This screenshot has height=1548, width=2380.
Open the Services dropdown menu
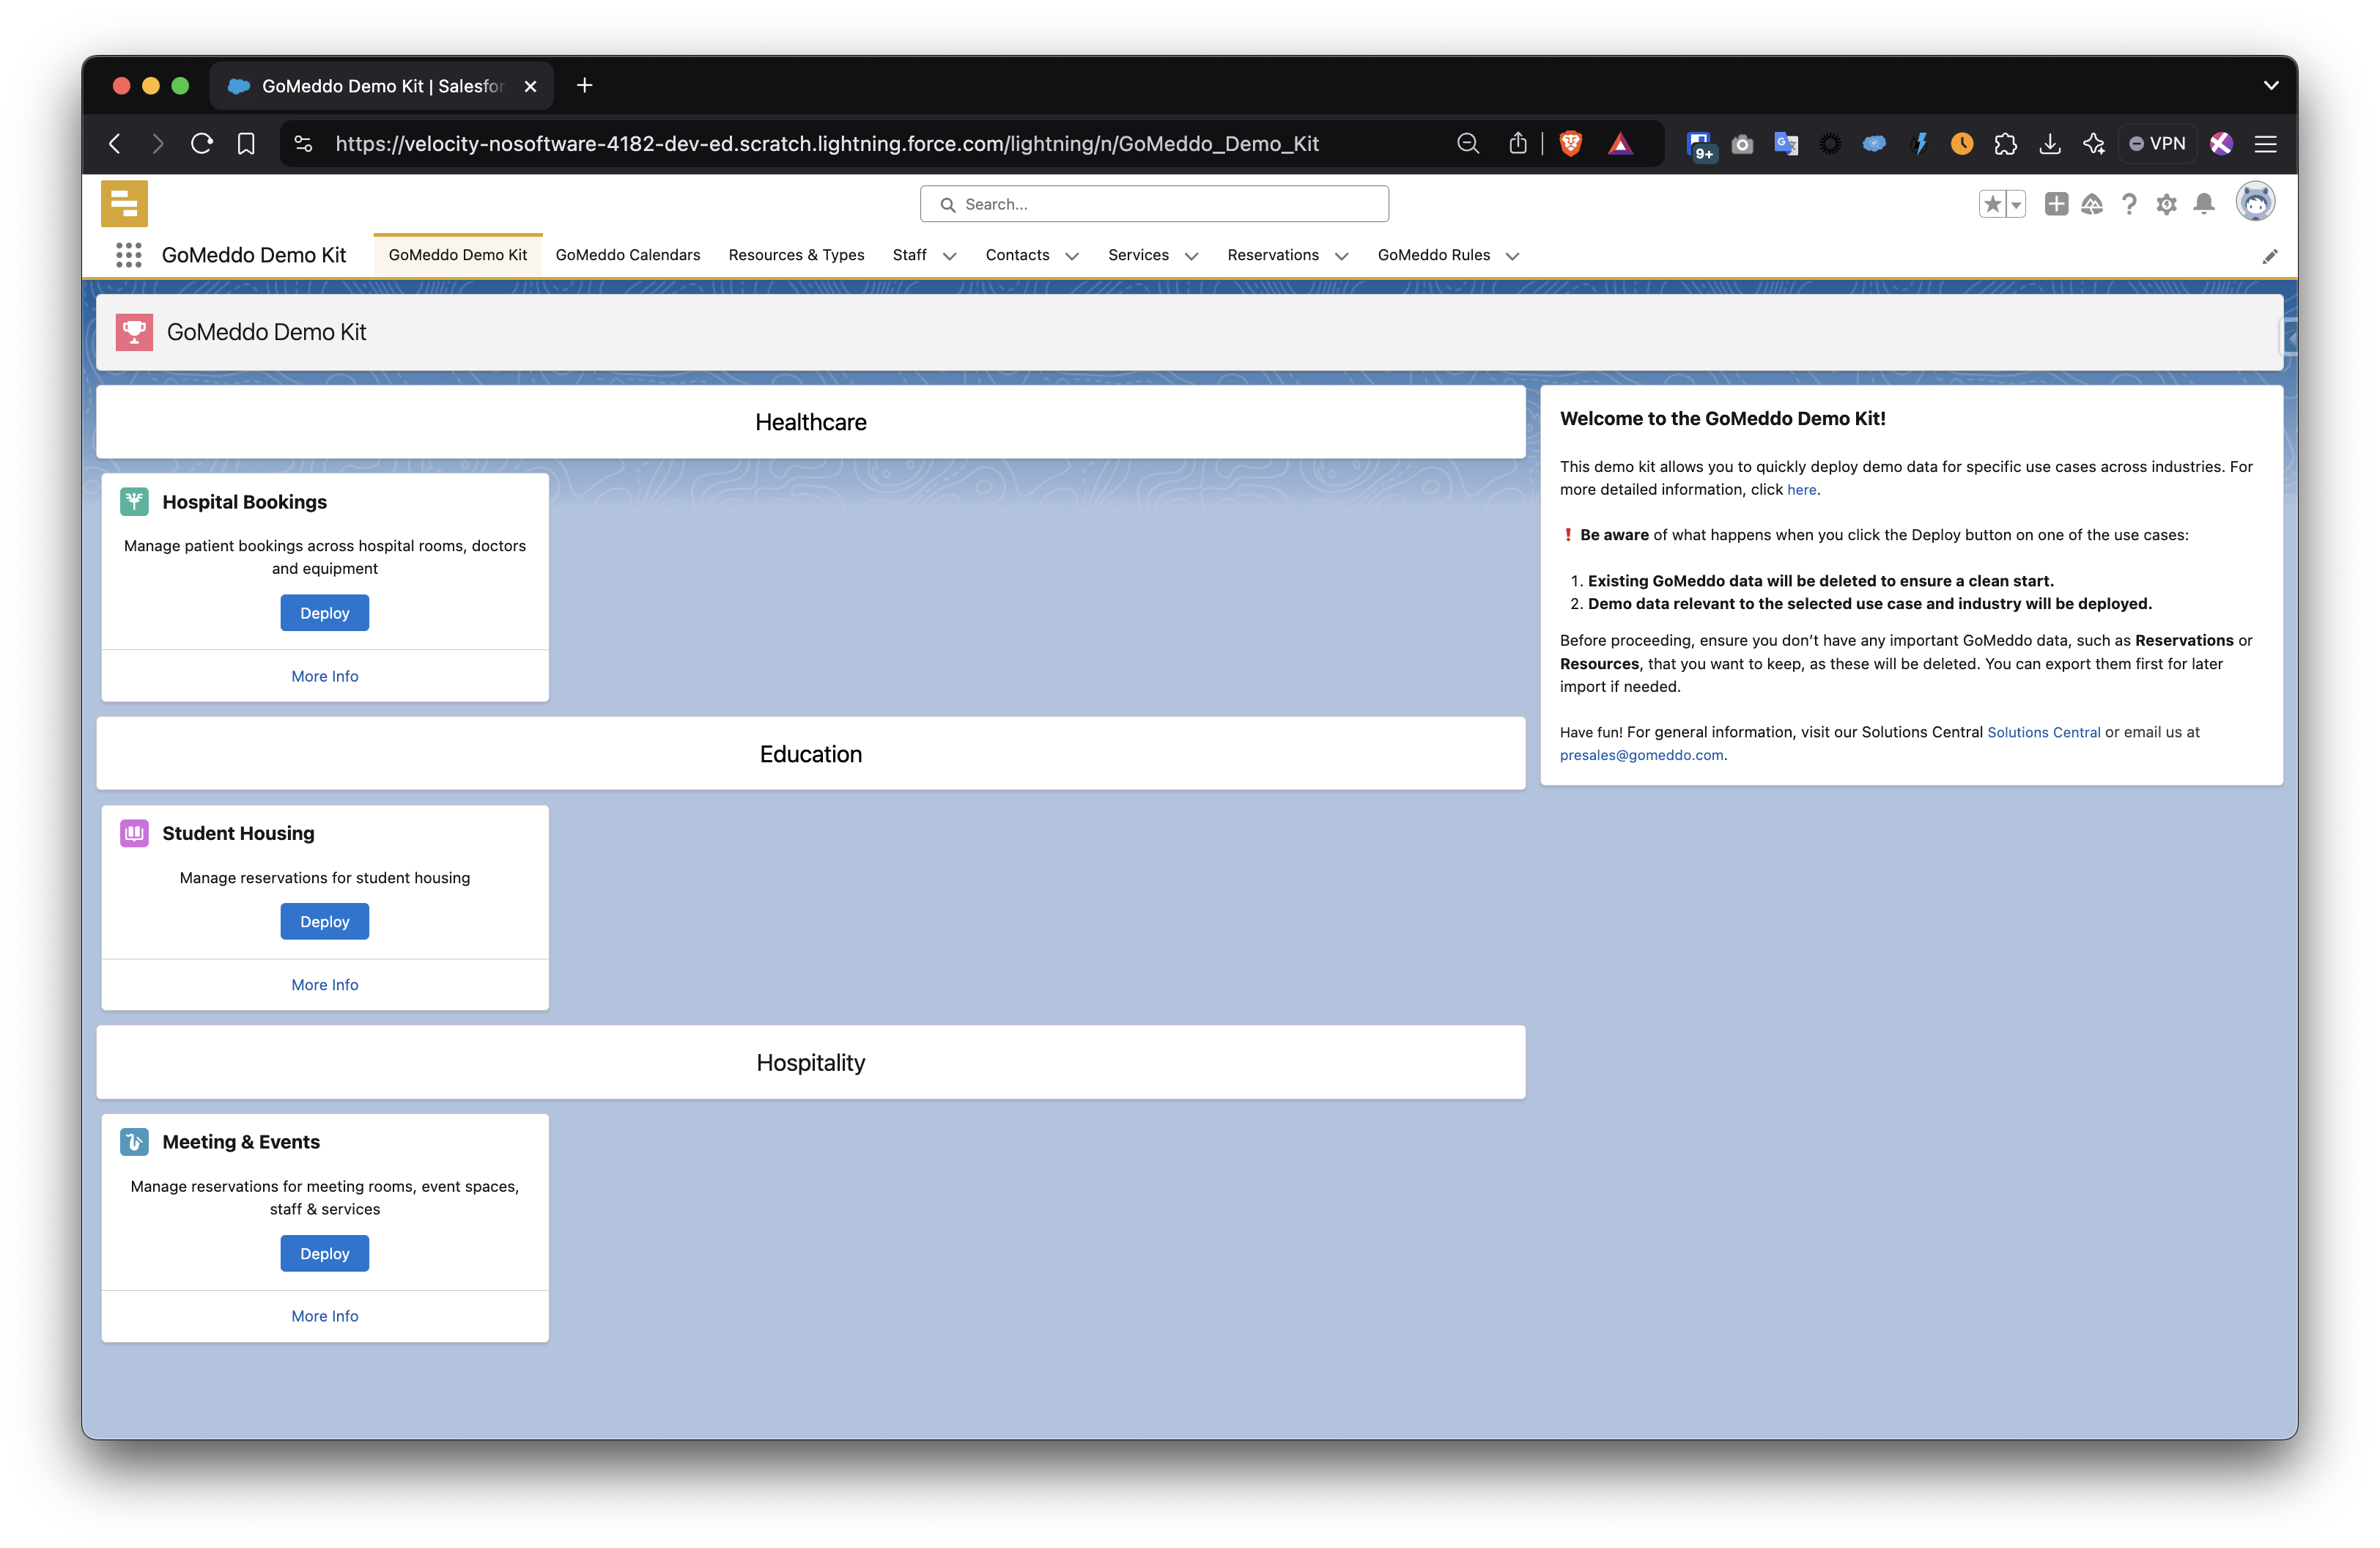point(1192,256)
